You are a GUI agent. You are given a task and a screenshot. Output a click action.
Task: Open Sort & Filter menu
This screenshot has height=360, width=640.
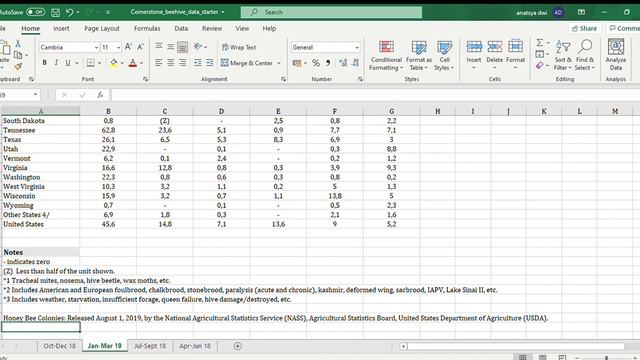pyautogui.click(x=563, y=56)
